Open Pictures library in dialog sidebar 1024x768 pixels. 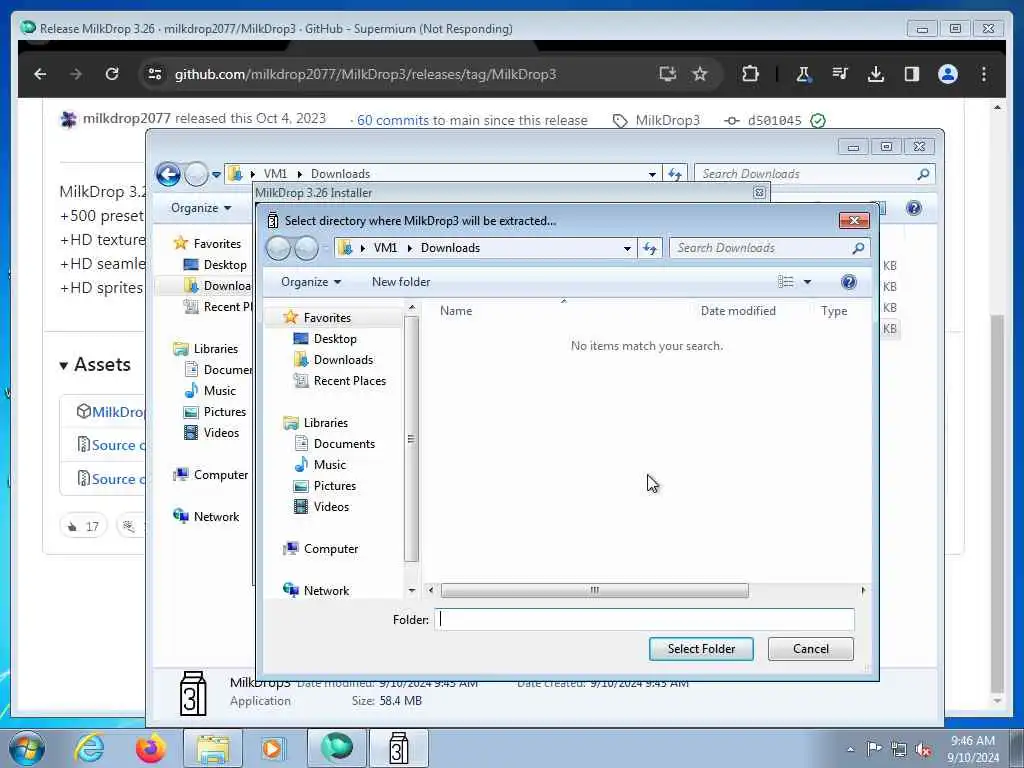click(x=334, y=485)
